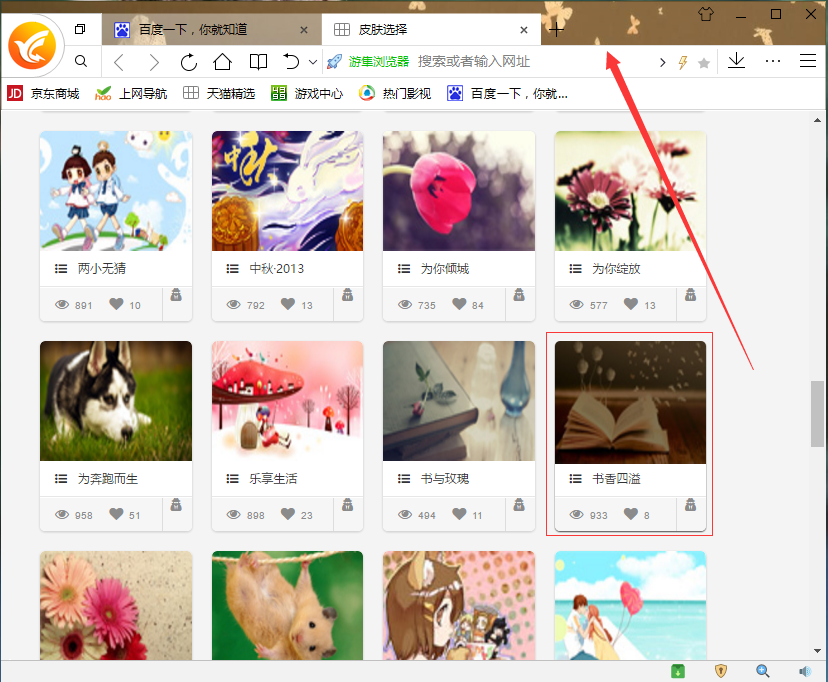Click the zoom magnifier in status bar
The height and width of the screenshot is (682, 828).
coord(763,671)
